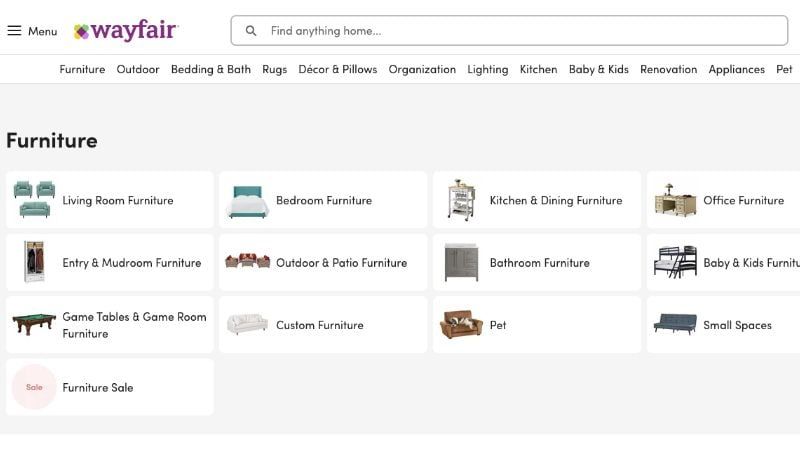Click the gray bathroom vanity thumbnail
Screen dimensions: 800x450
(x=461, y=262)
